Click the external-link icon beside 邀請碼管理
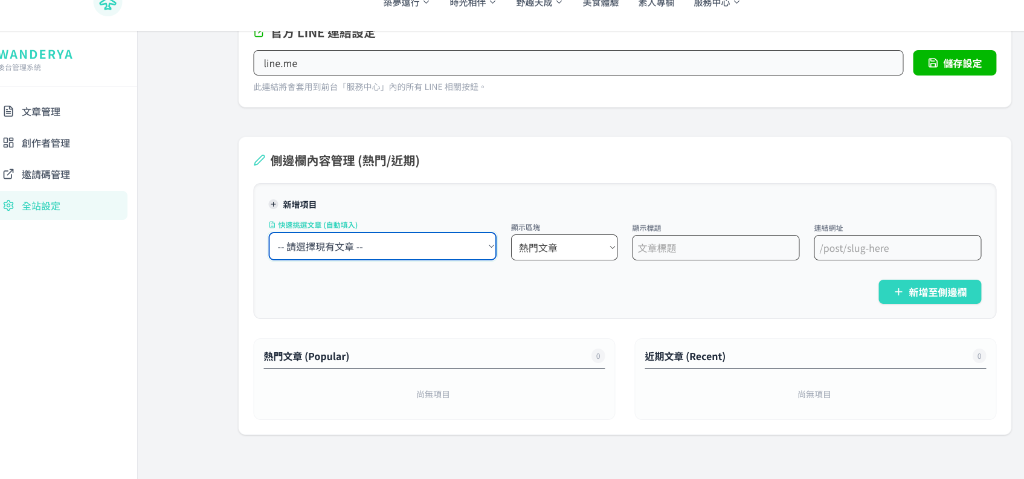 [x=9, y=174]
